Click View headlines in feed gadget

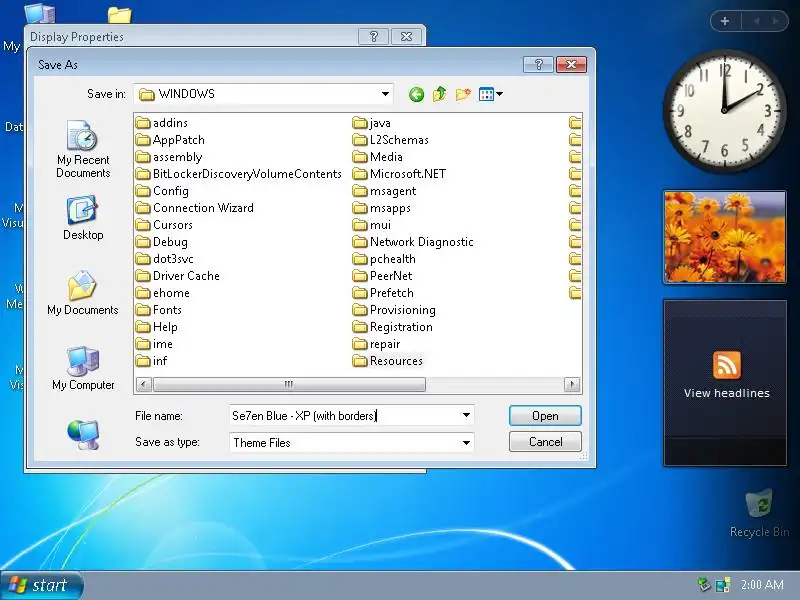coord(727,393)
